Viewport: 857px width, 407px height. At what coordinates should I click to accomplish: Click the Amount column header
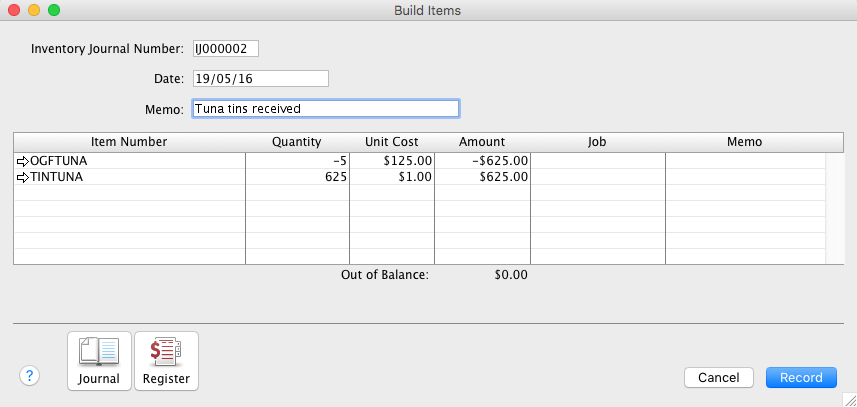click(482, 142)
